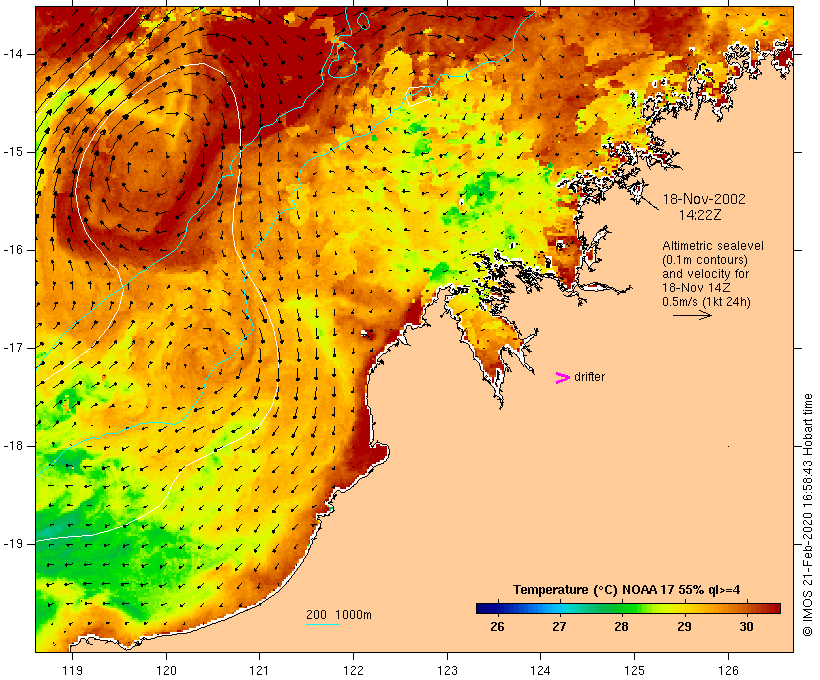Click longitude label '123'
The width and height of the screenshot is (820, 680).
447,670
